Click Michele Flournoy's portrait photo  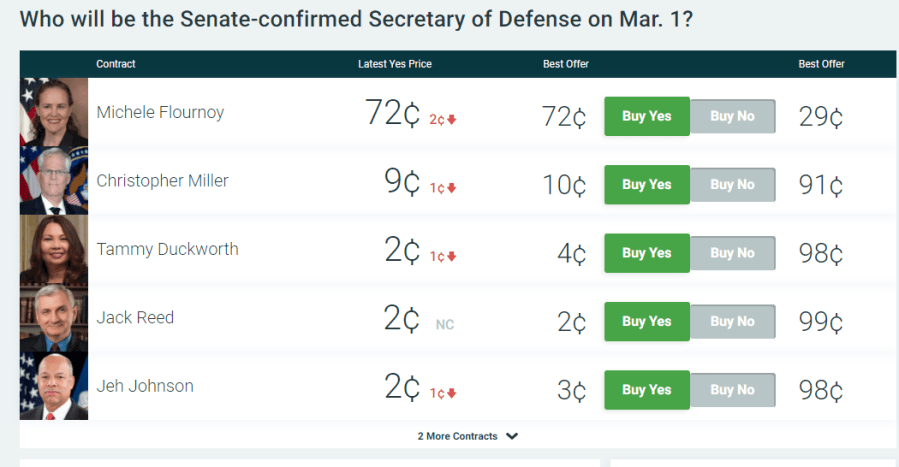click(54, 113)
